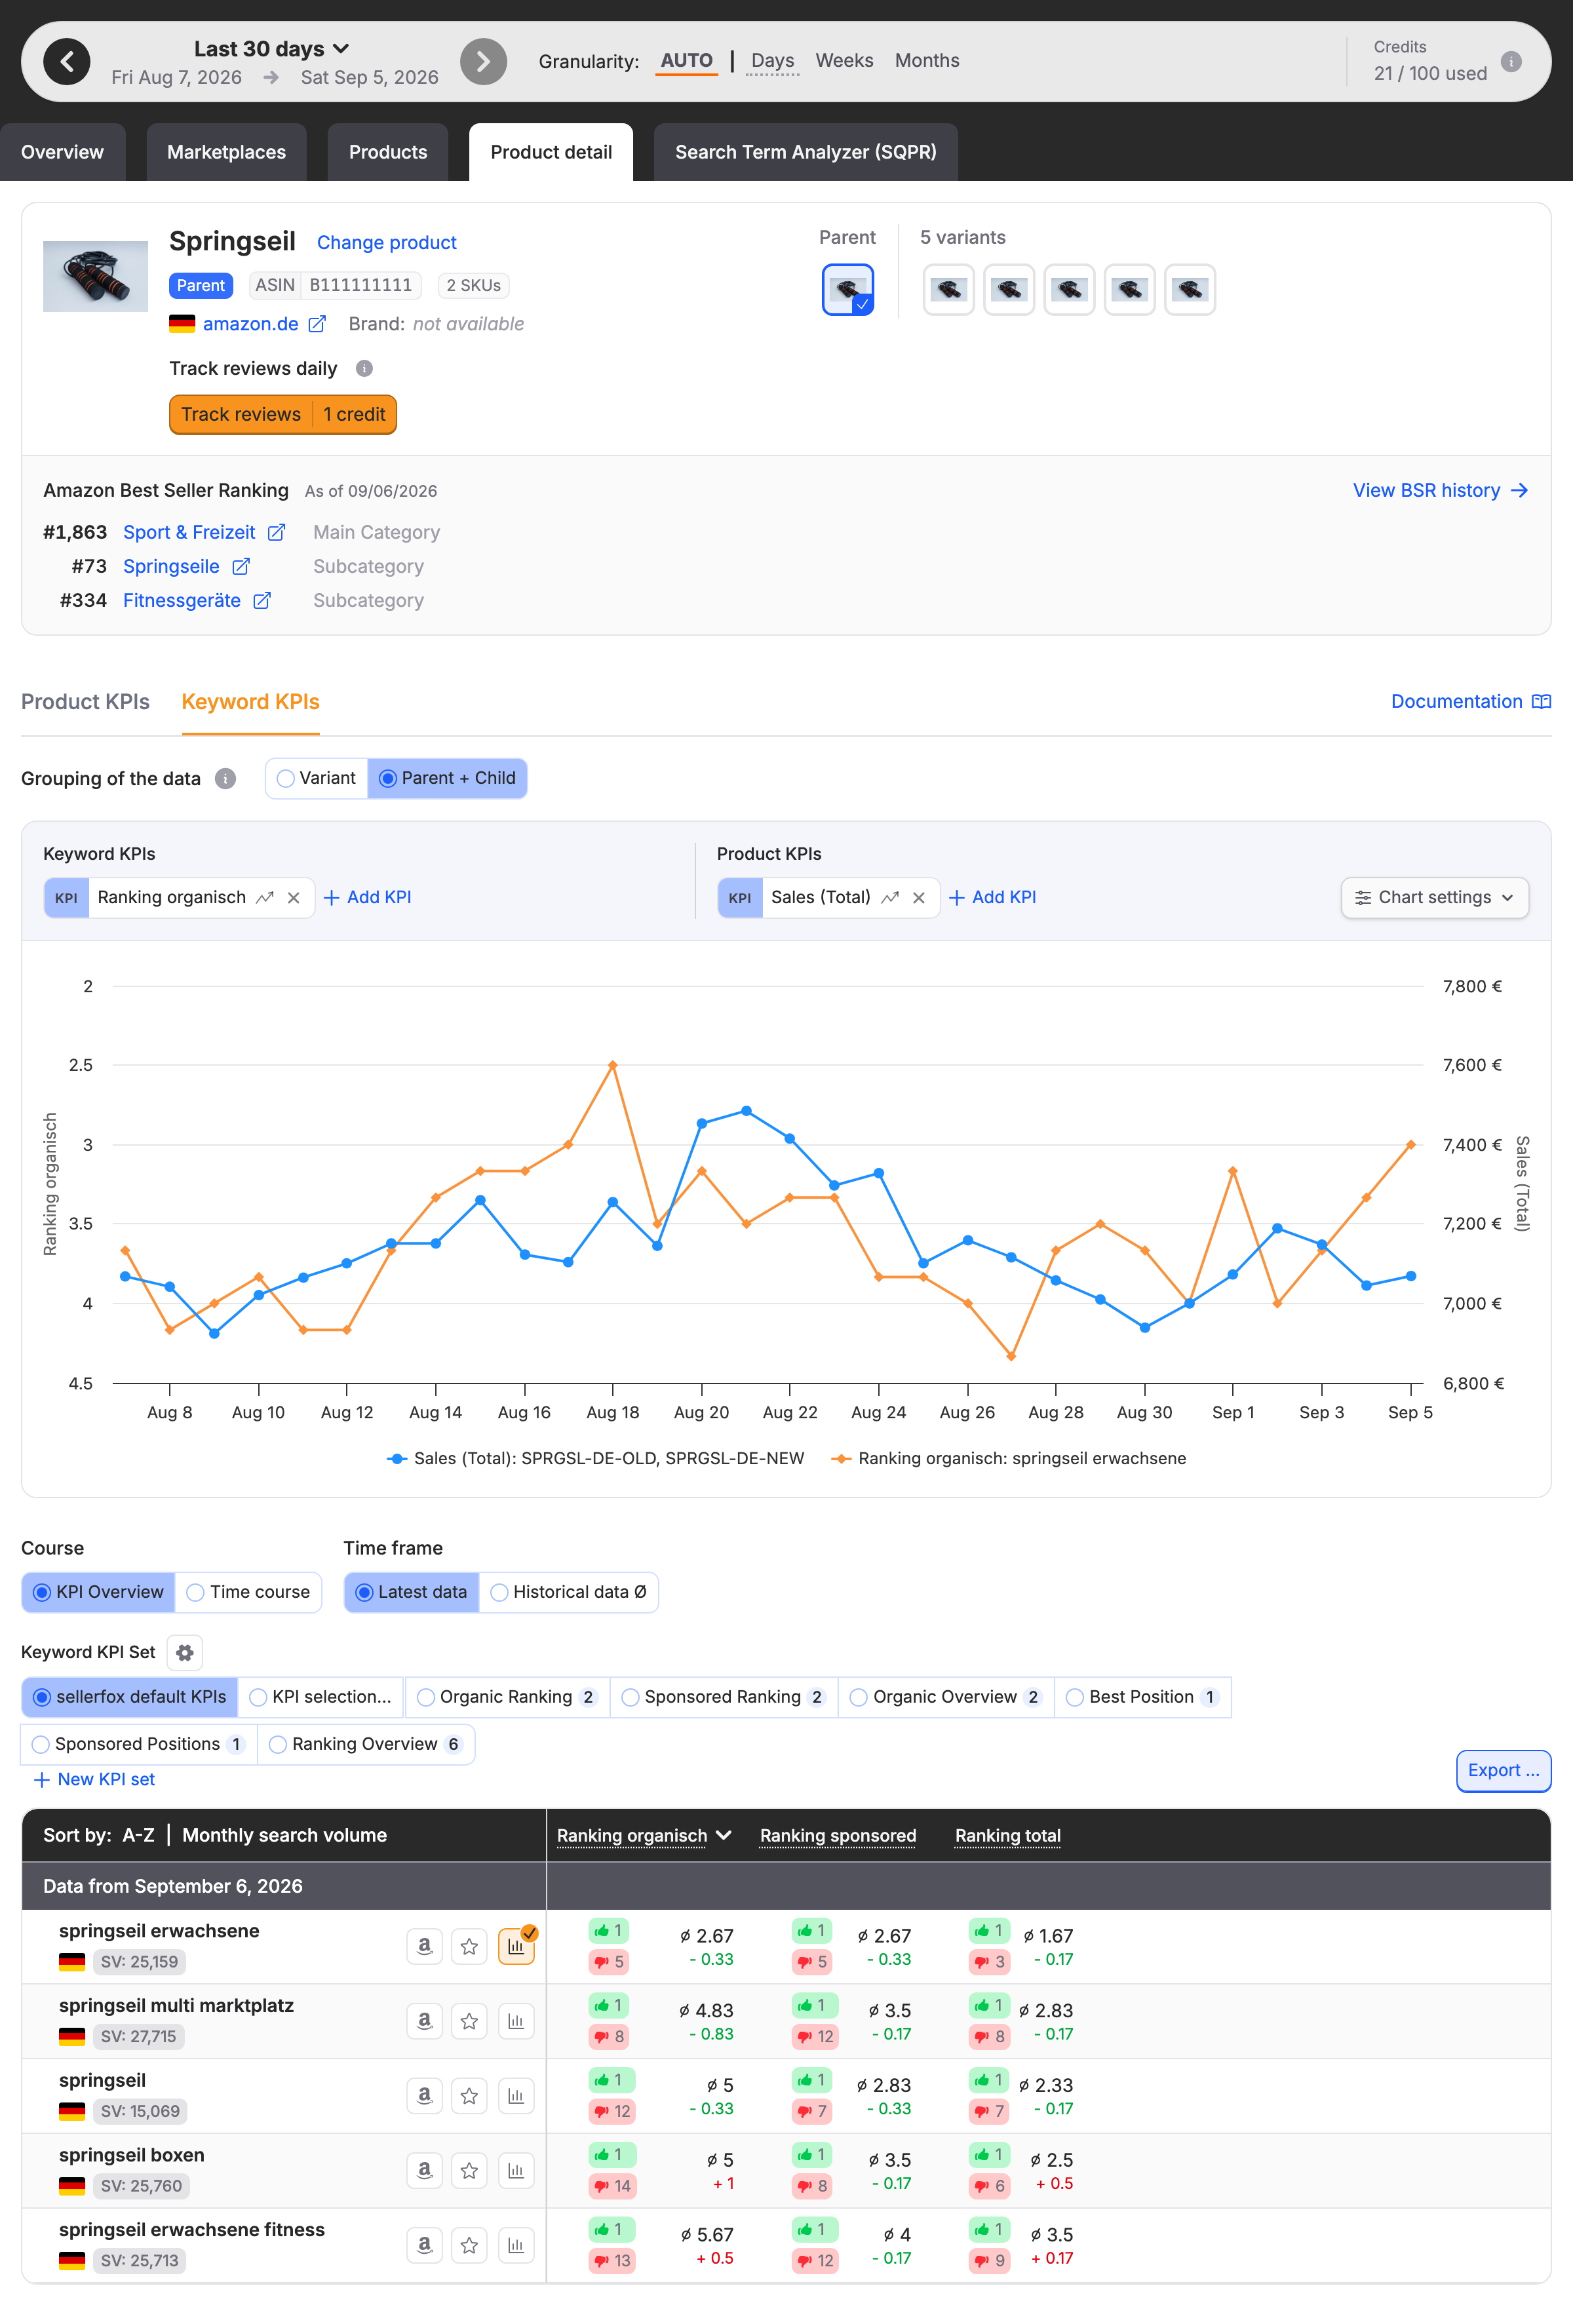The height and width of the screenshot is (2324, 1573).
Task: Open the credits info icon
Action: [x=1511, y=62]
